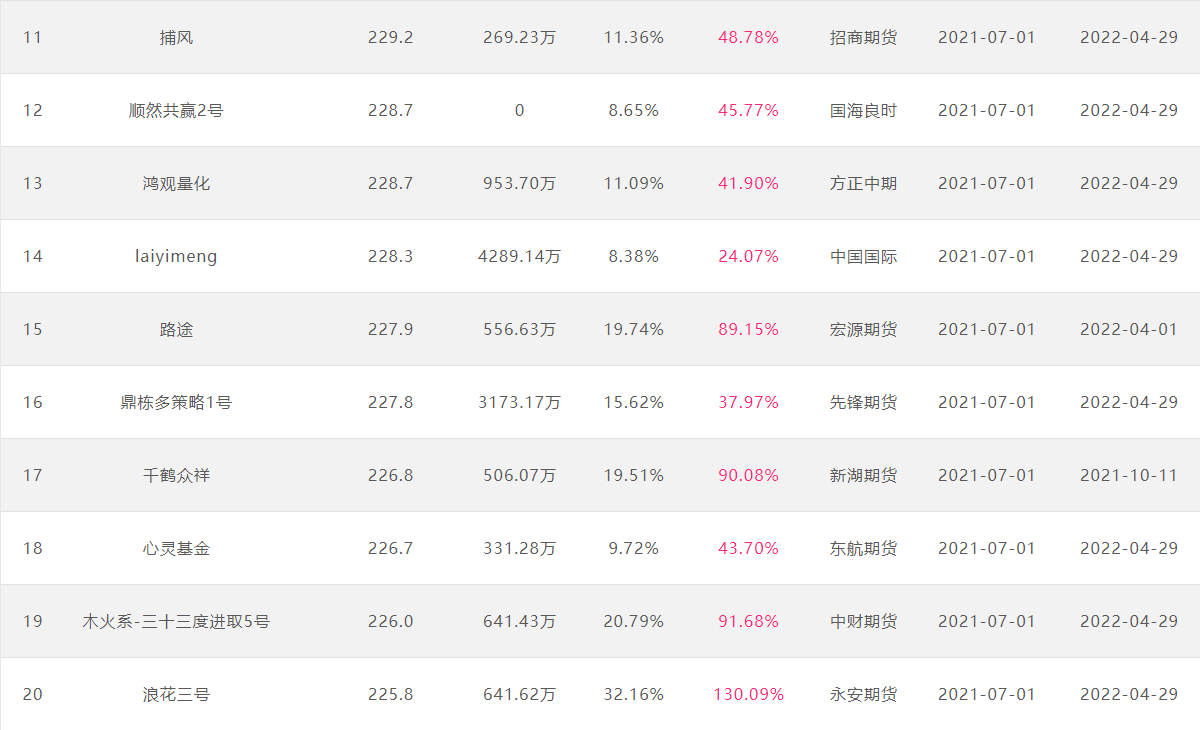Image resolution: width=1200 pixels, height=730 pixels.
Task: Click the 229.2 score in row 11
Action: pos(390,37)
